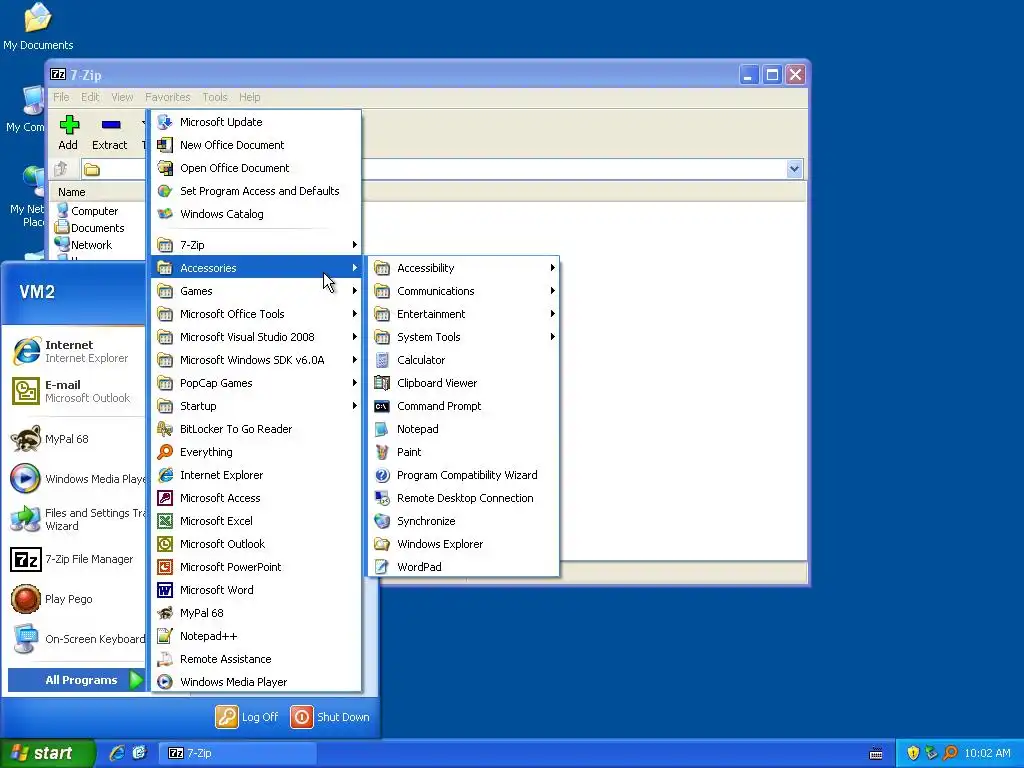Click Internet Explorer quick launch icon

[x=118, y=753]
